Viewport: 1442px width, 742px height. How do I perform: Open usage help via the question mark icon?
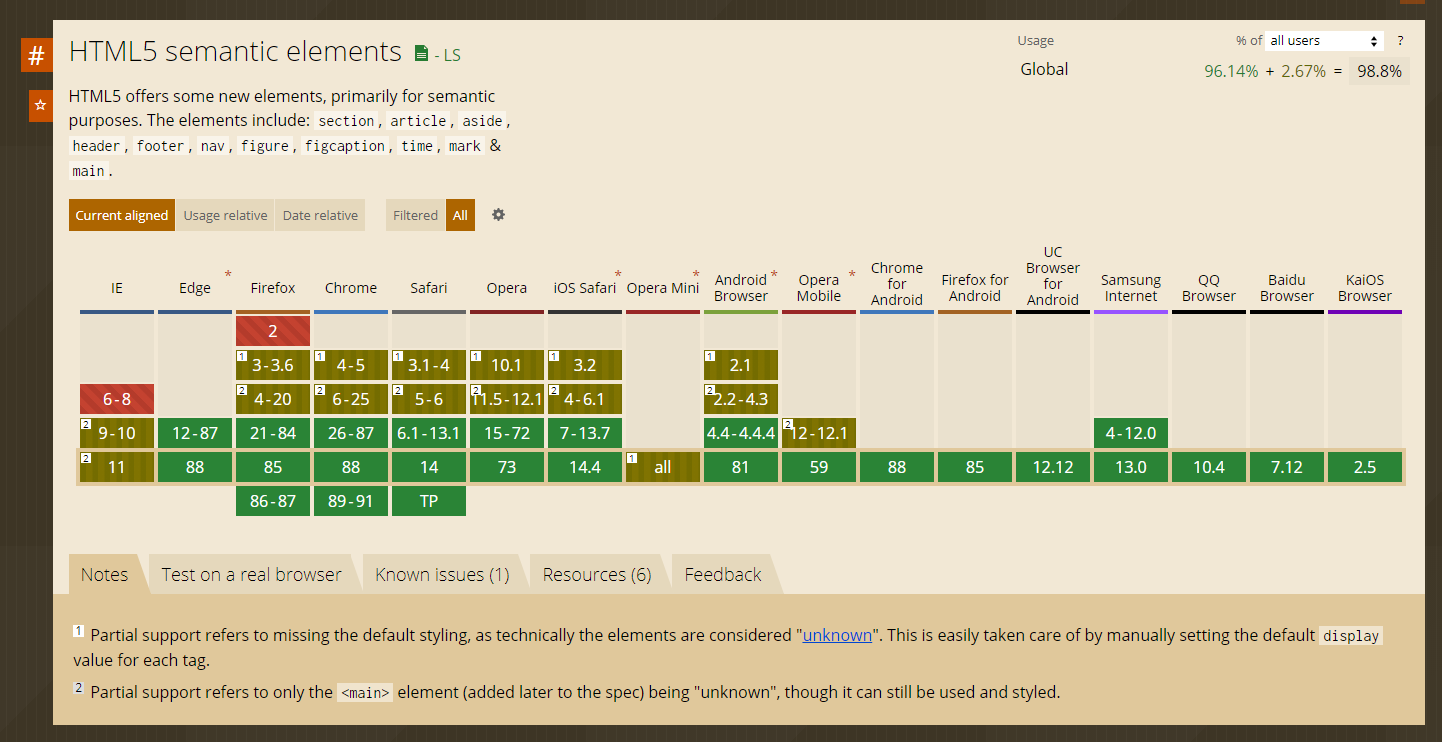(x=1399, y=40)
